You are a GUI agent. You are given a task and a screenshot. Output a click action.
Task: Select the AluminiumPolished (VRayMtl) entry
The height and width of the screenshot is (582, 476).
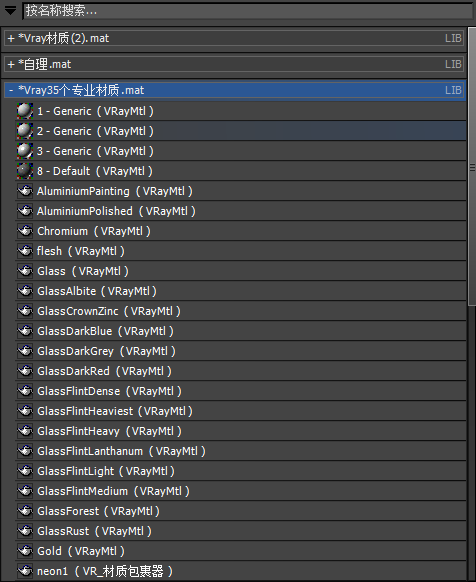[241, 211]
